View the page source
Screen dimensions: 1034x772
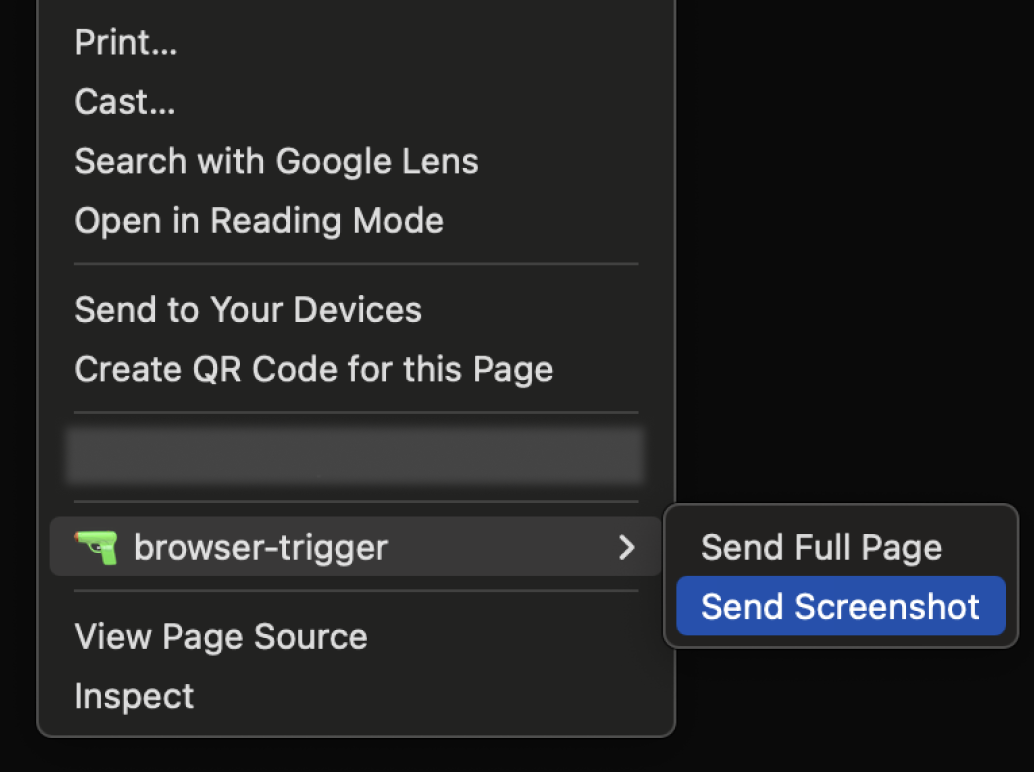220,636
